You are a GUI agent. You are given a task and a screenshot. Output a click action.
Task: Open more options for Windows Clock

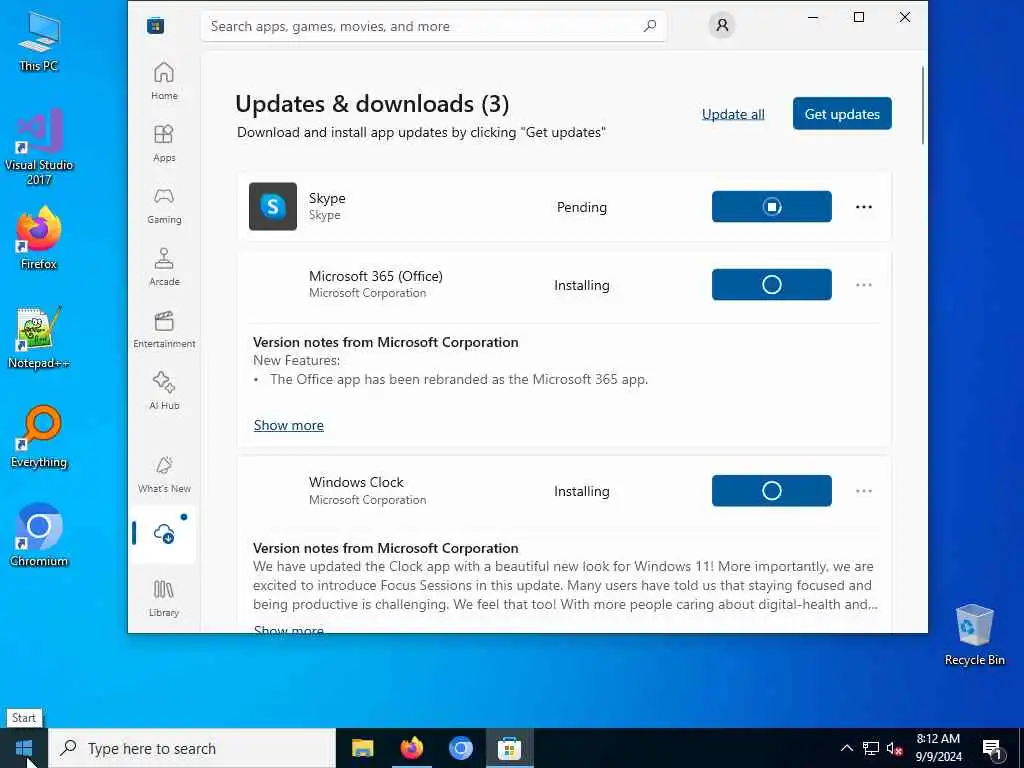tap(863, 490)
